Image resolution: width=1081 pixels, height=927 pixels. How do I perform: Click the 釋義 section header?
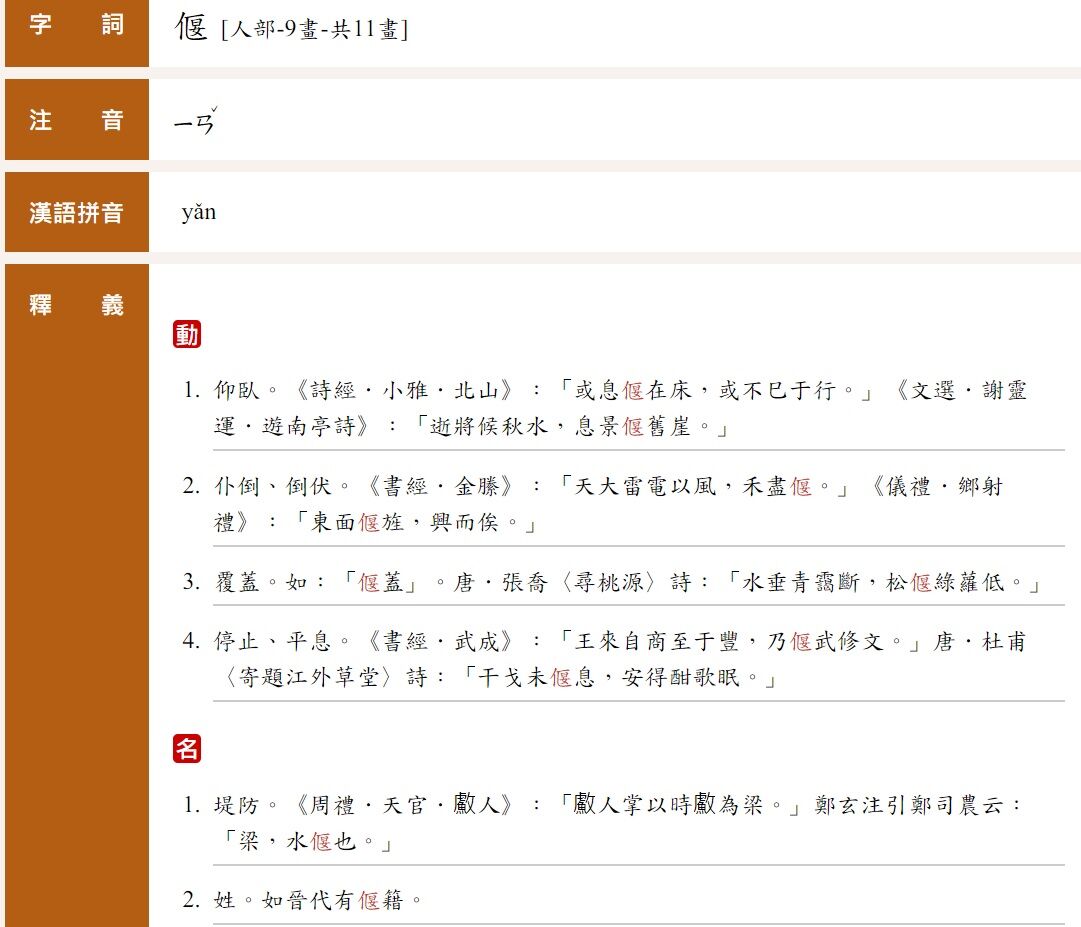tap(77, 306)
